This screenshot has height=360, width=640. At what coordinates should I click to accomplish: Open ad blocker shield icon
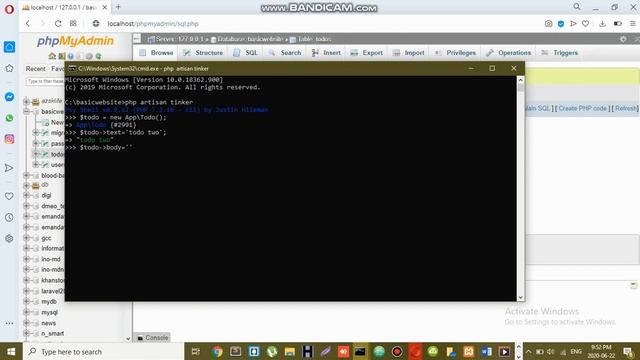561,24
